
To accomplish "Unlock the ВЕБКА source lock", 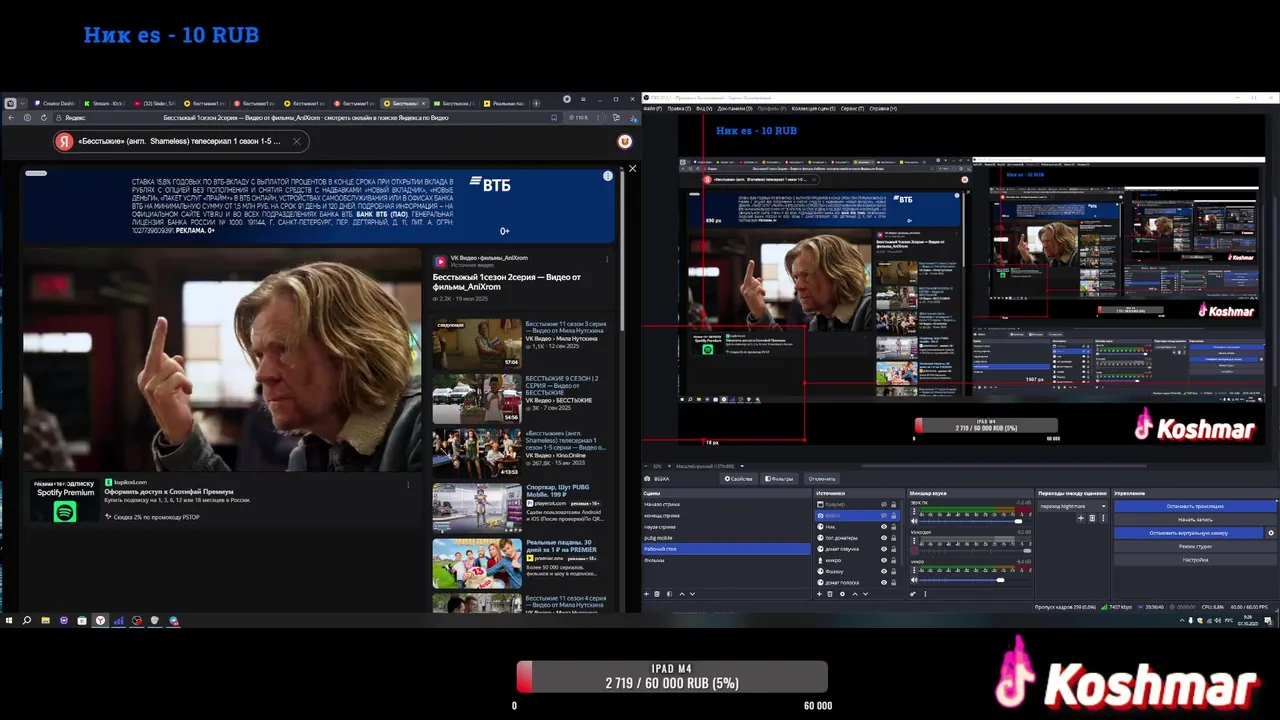I will point(893,515).
